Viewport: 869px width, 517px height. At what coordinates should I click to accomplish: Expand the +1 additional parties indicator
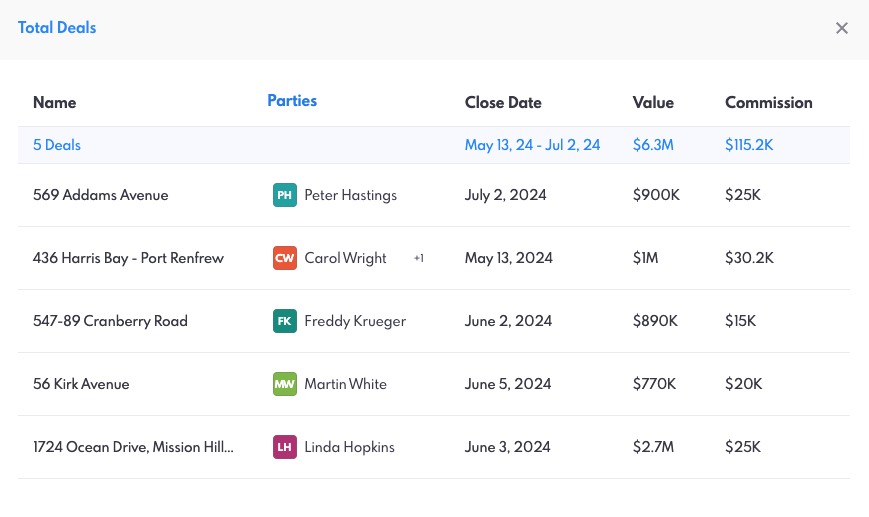419,258
